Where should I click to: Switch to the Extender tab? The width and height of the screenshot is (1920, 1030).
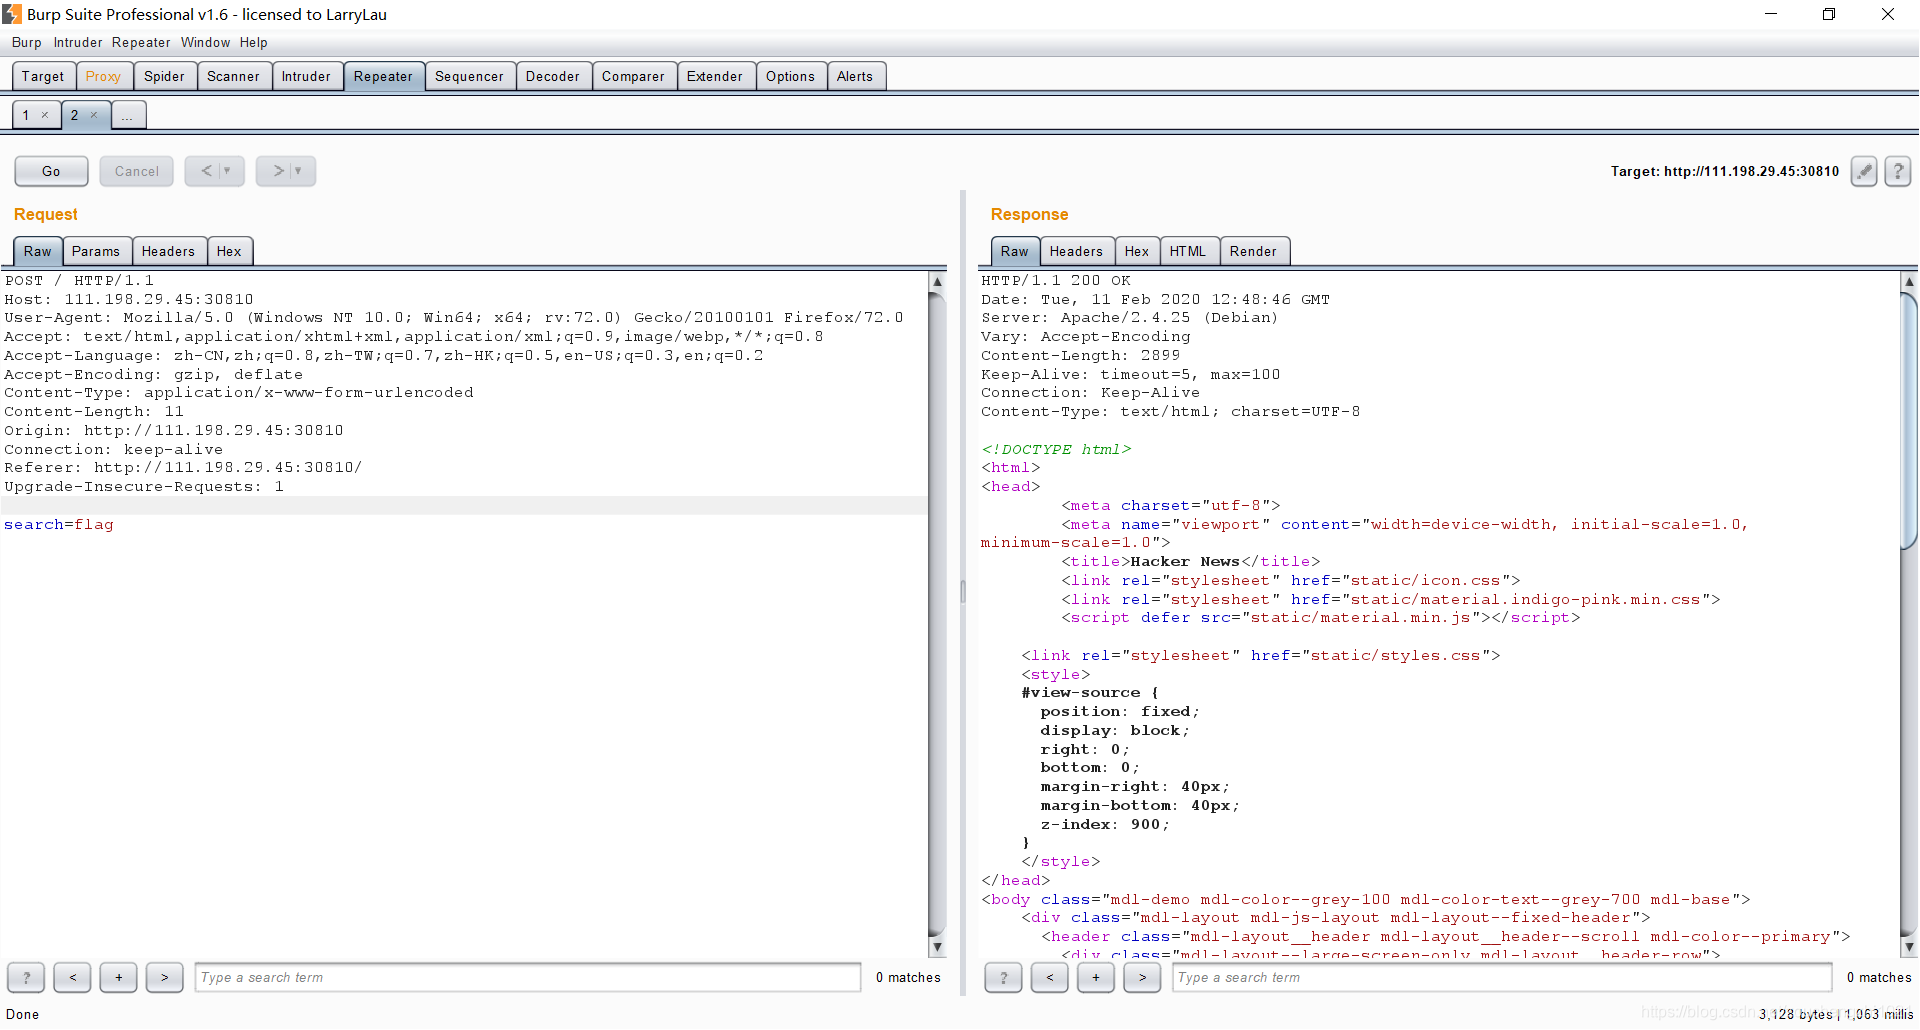tap(715, 76)
